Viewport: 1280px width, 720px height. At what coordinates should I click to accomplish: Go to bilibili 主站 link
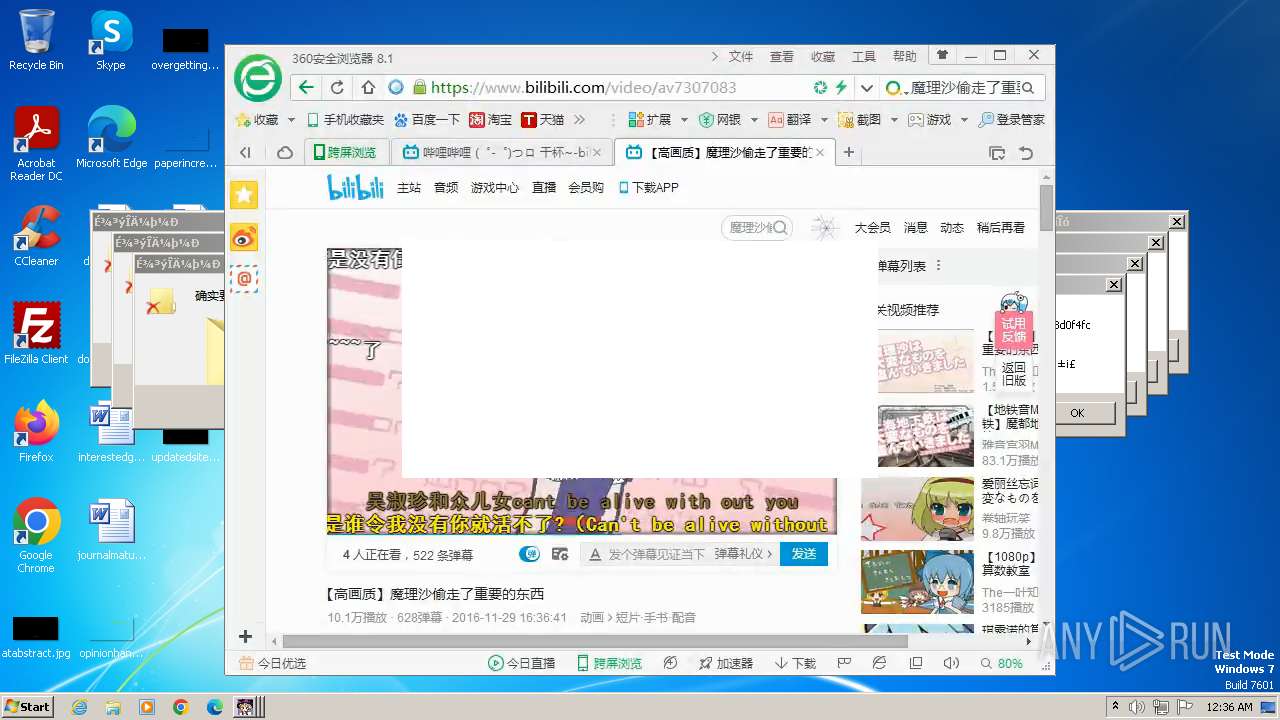point(409,187)
